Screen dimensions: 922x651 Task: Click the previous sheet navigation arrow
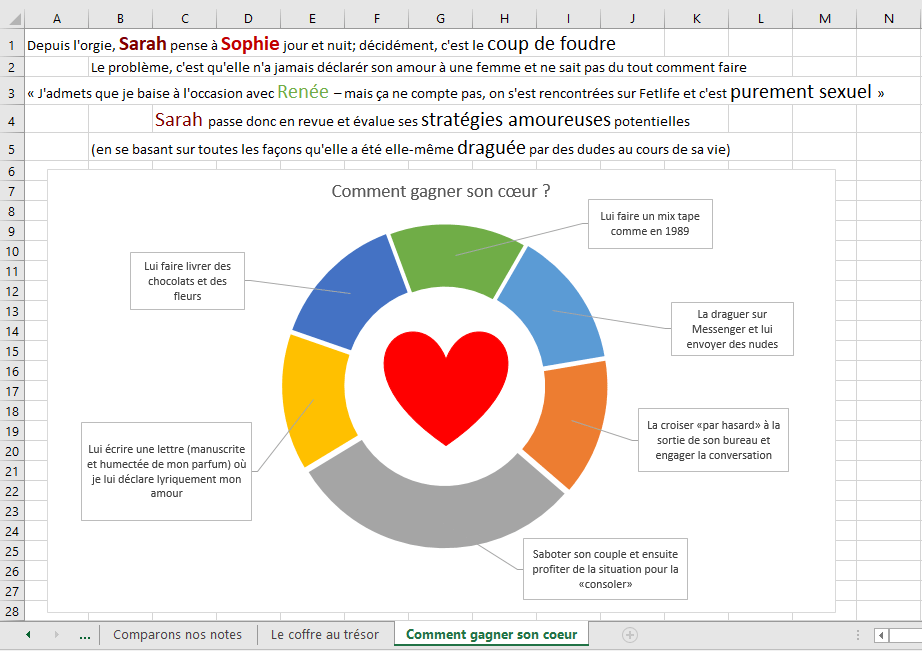coord(28,635)
